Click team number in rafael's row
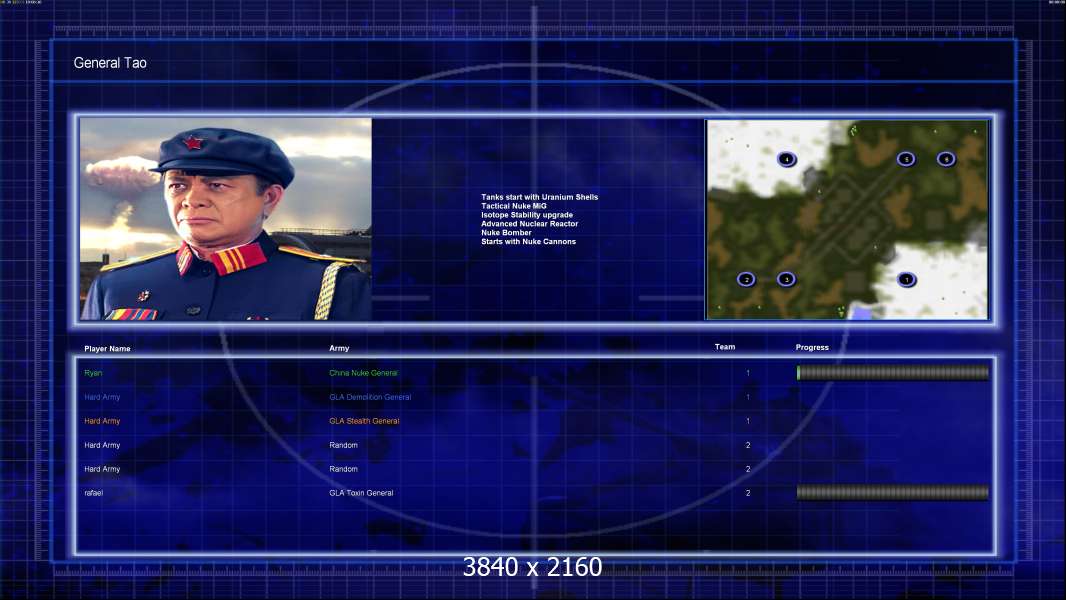The width and height of the screenshot is (1066, 600). point(748,493)
